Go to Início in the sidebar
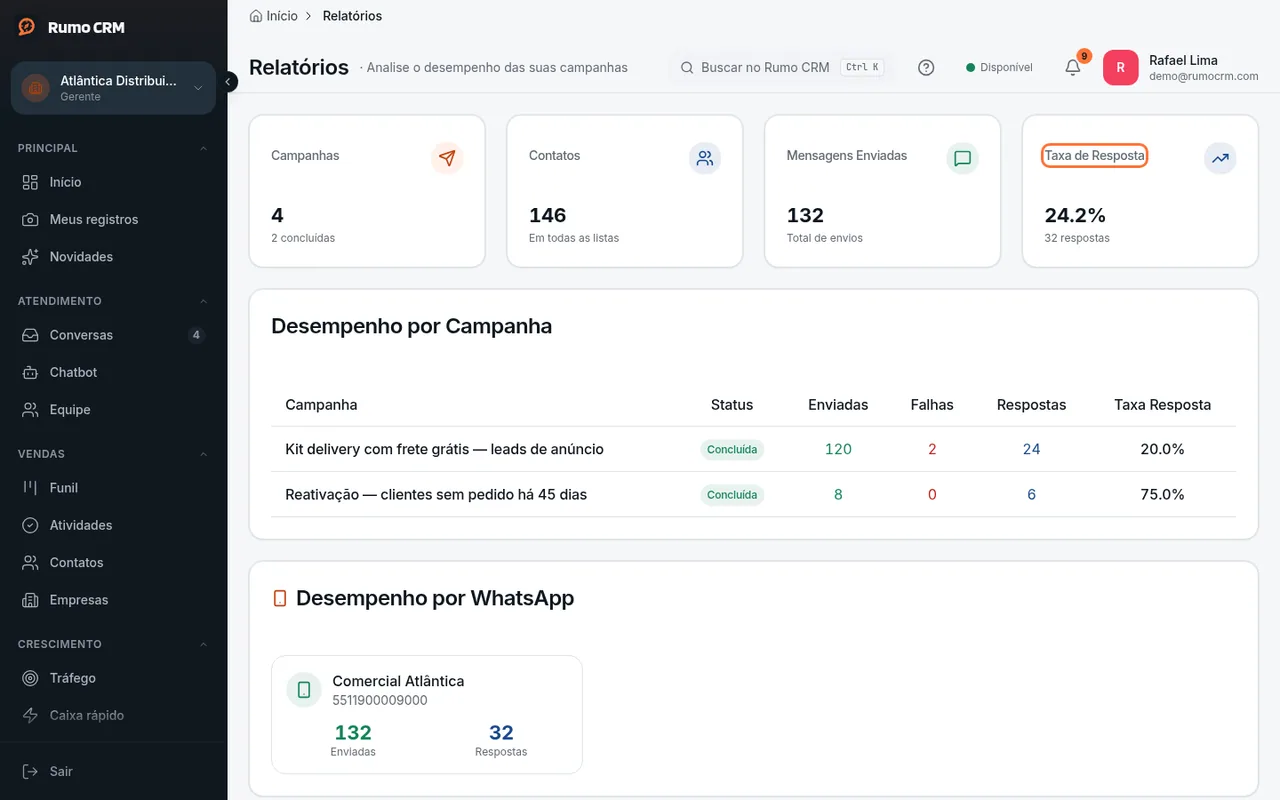The width and height of the screenshot is (1280, 800). [113, 182]
